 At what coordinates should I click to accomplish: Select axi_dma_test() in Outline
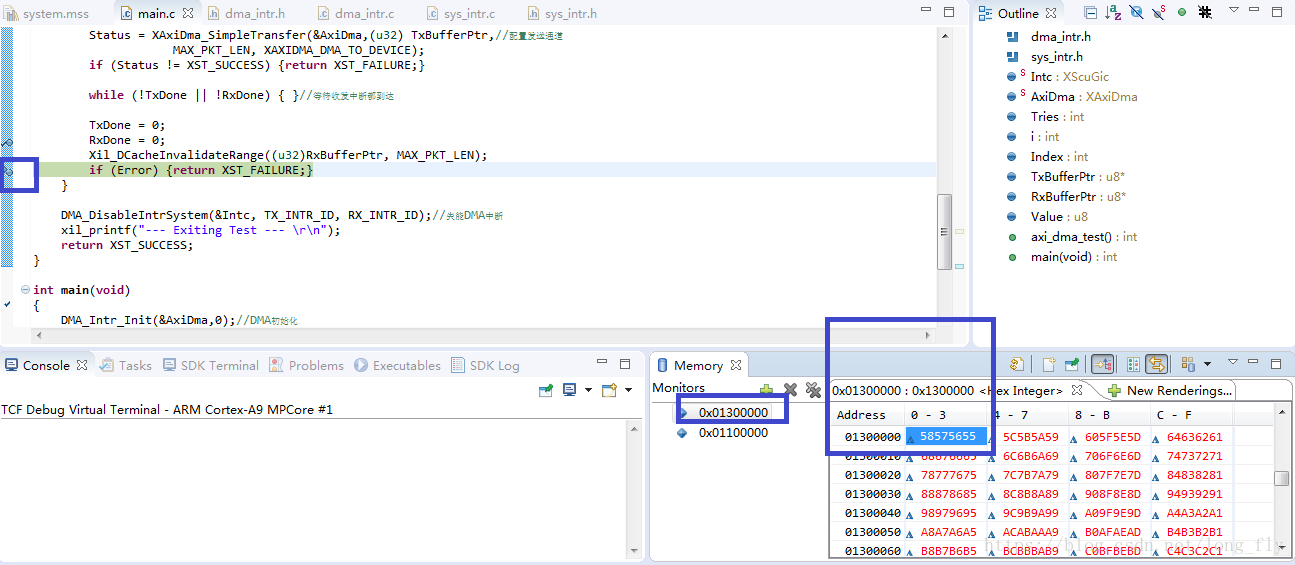pos(1084,237)
